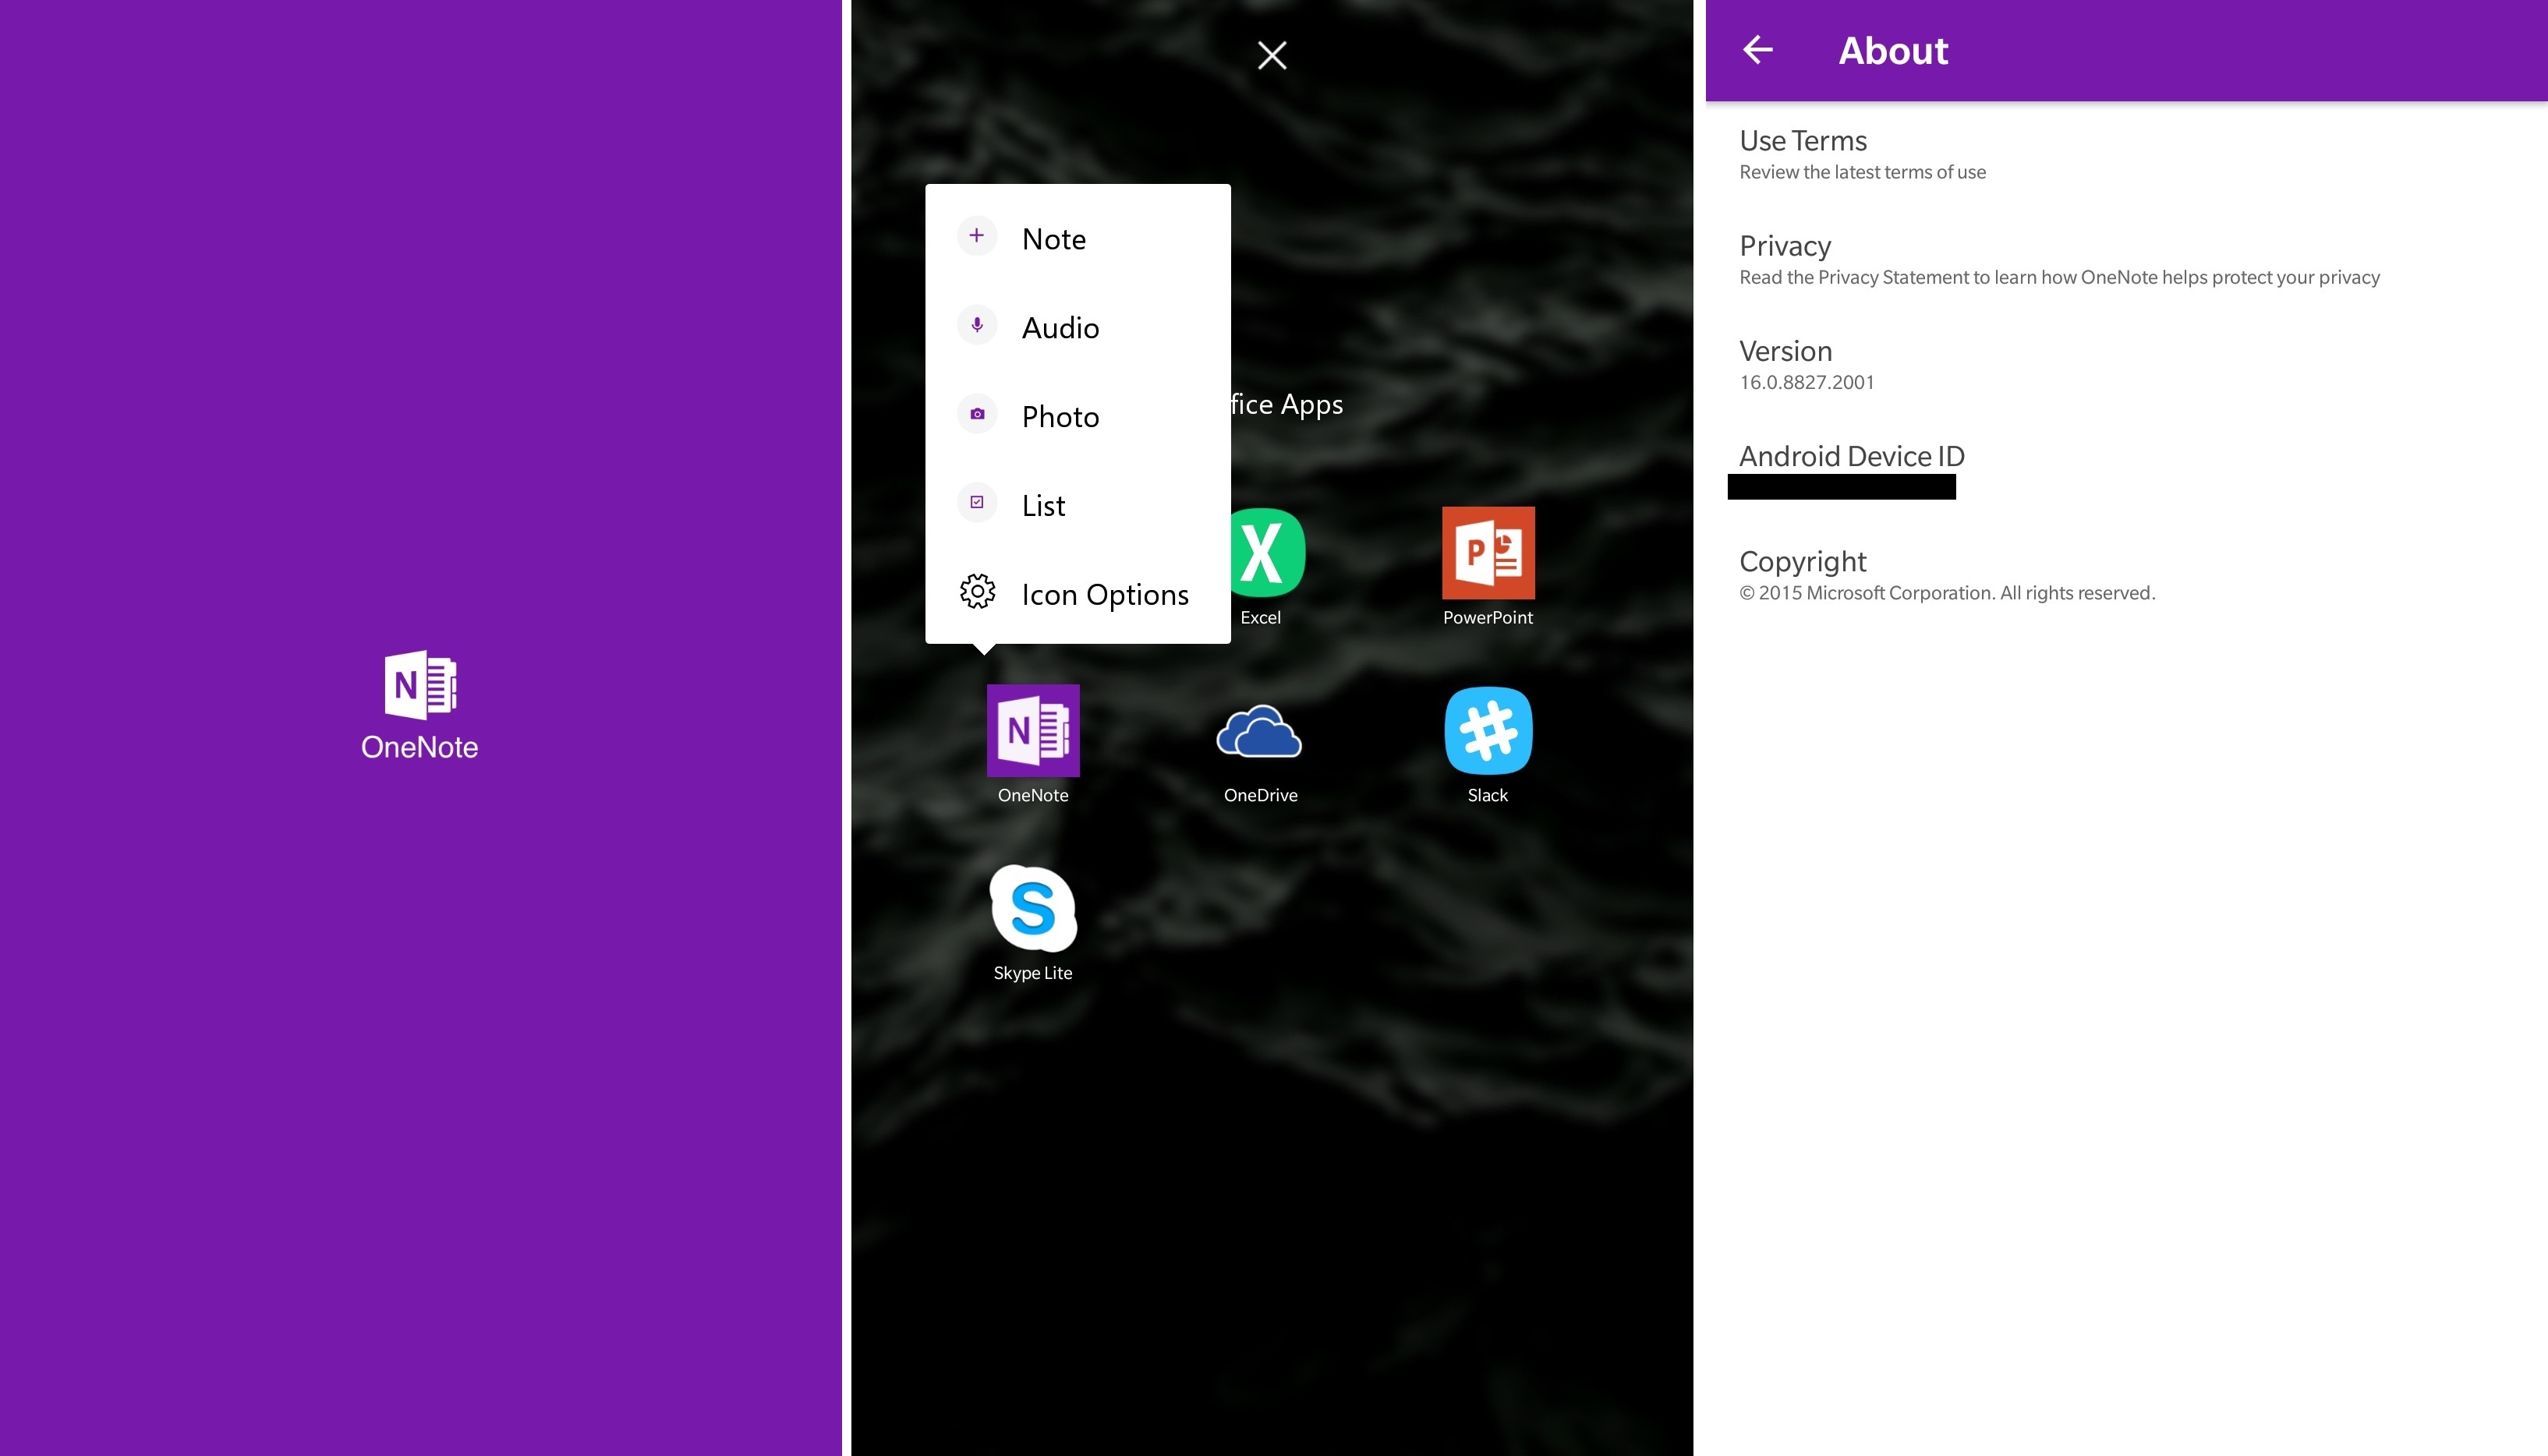2548x1456 pixels.
Task: Select the Version entry
Action: [2126, 365]
